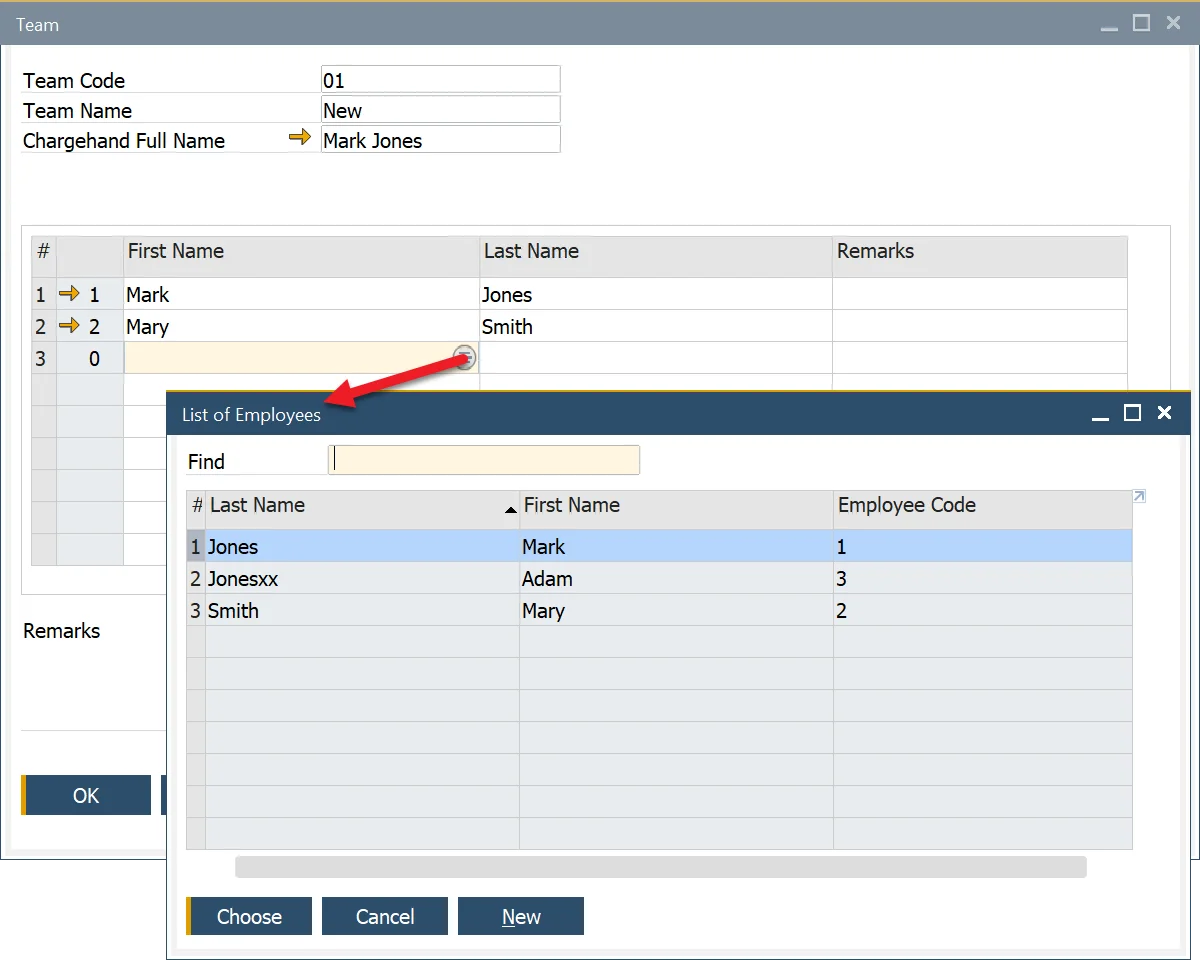This screenshot has height=960, width=1200.
Task: Sort list by Employee Code column header
Action: click(x=980, y=506)
